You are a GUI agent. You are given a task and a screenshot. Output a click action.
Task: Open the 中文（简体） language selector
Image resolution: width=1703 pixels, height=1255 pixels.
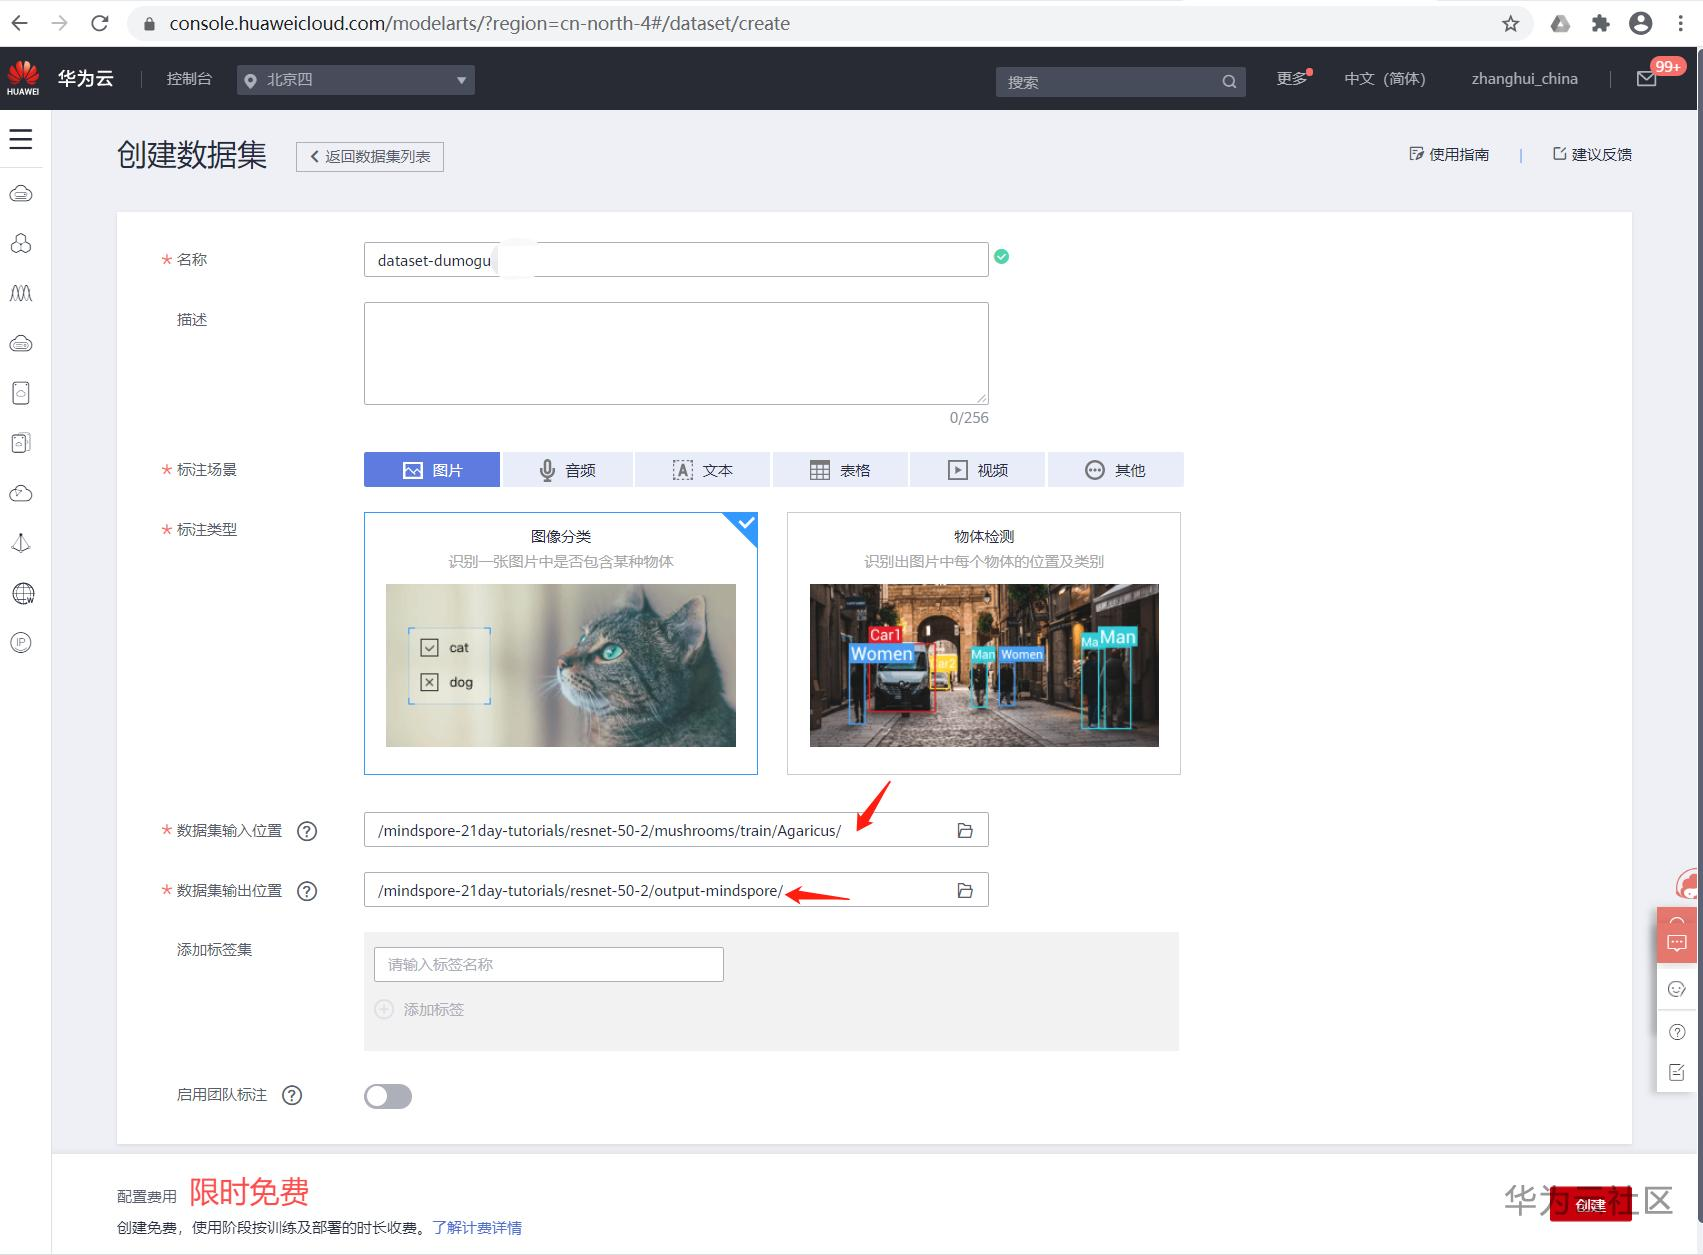(x=1385, y=78)
